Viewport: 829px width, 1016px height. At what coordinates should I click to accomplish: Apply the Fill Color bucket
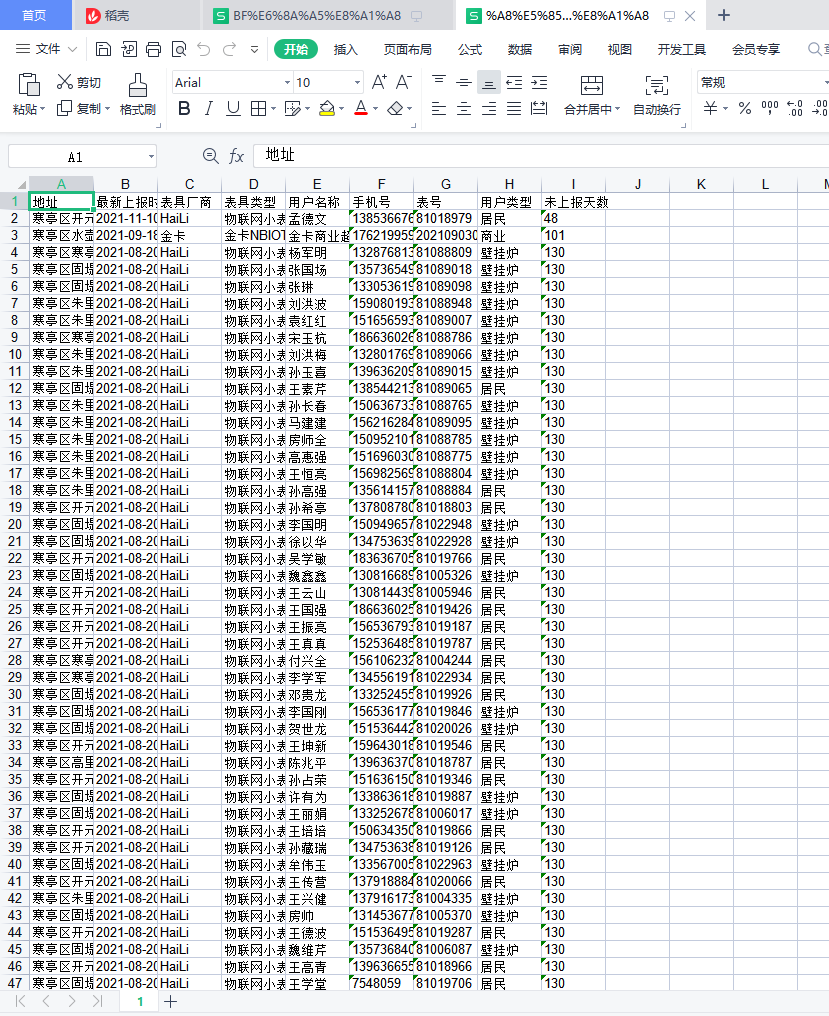pyautogui.click(x=327, y=108)
